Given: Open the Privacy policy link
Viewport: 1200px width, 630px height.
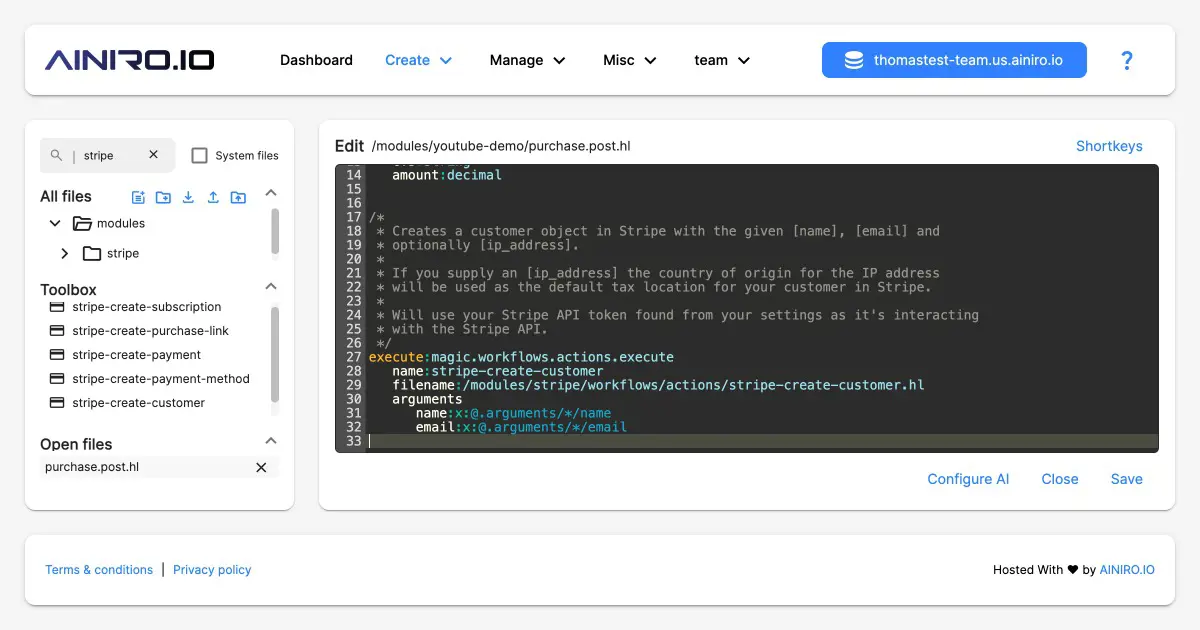Looking at the screenshot, I should click(x=212, y=569).
